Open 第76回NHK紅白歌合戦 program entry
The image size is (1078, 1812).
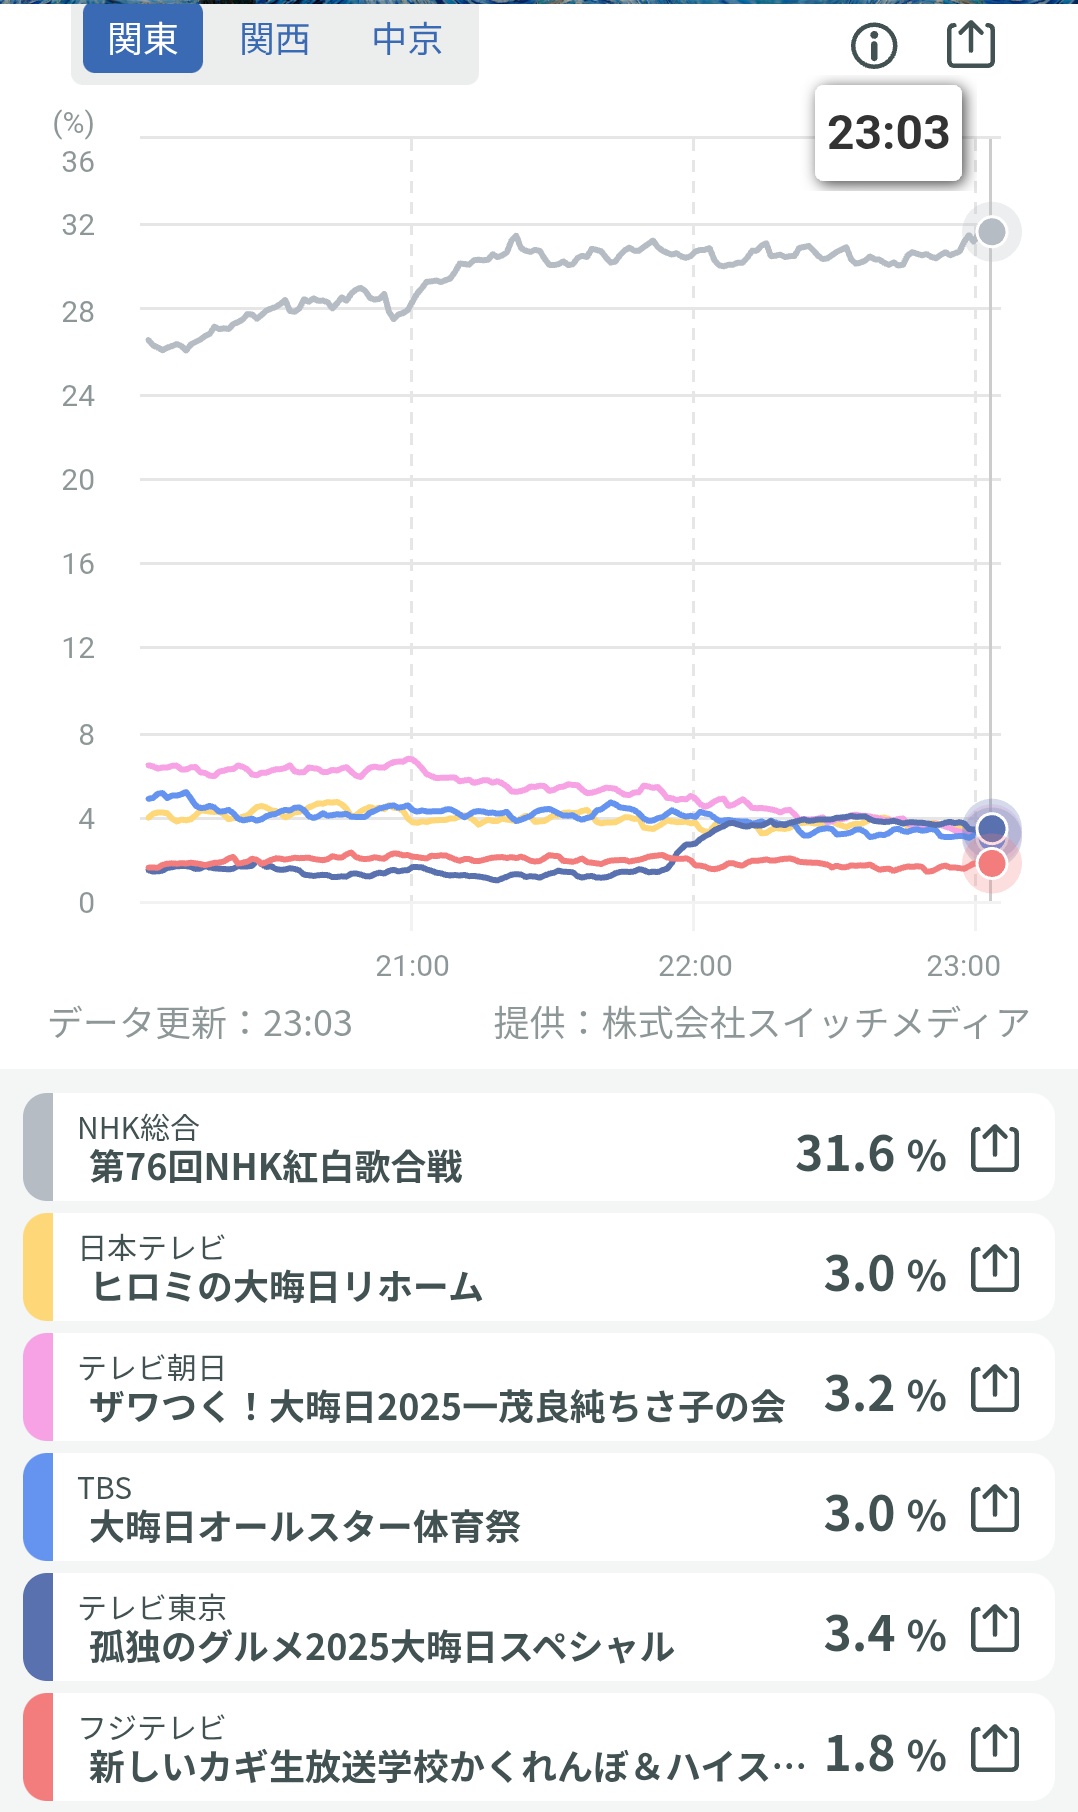(x=276, y=1167)
